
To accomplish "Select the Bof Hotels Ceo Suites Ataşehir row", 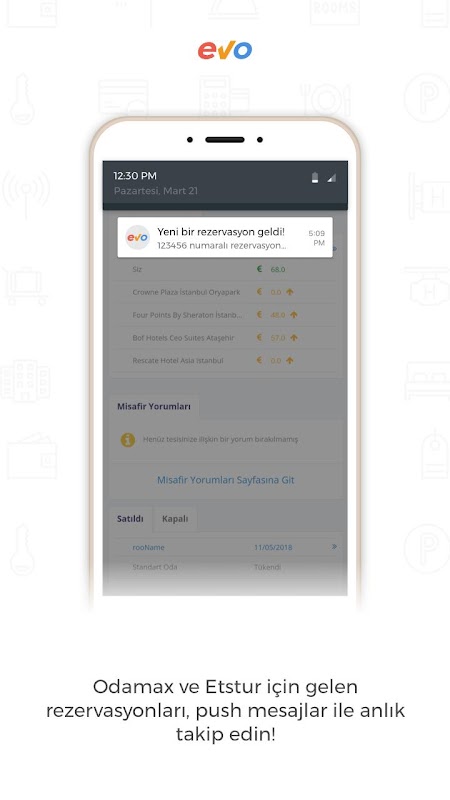I will (x=225, y=338).
